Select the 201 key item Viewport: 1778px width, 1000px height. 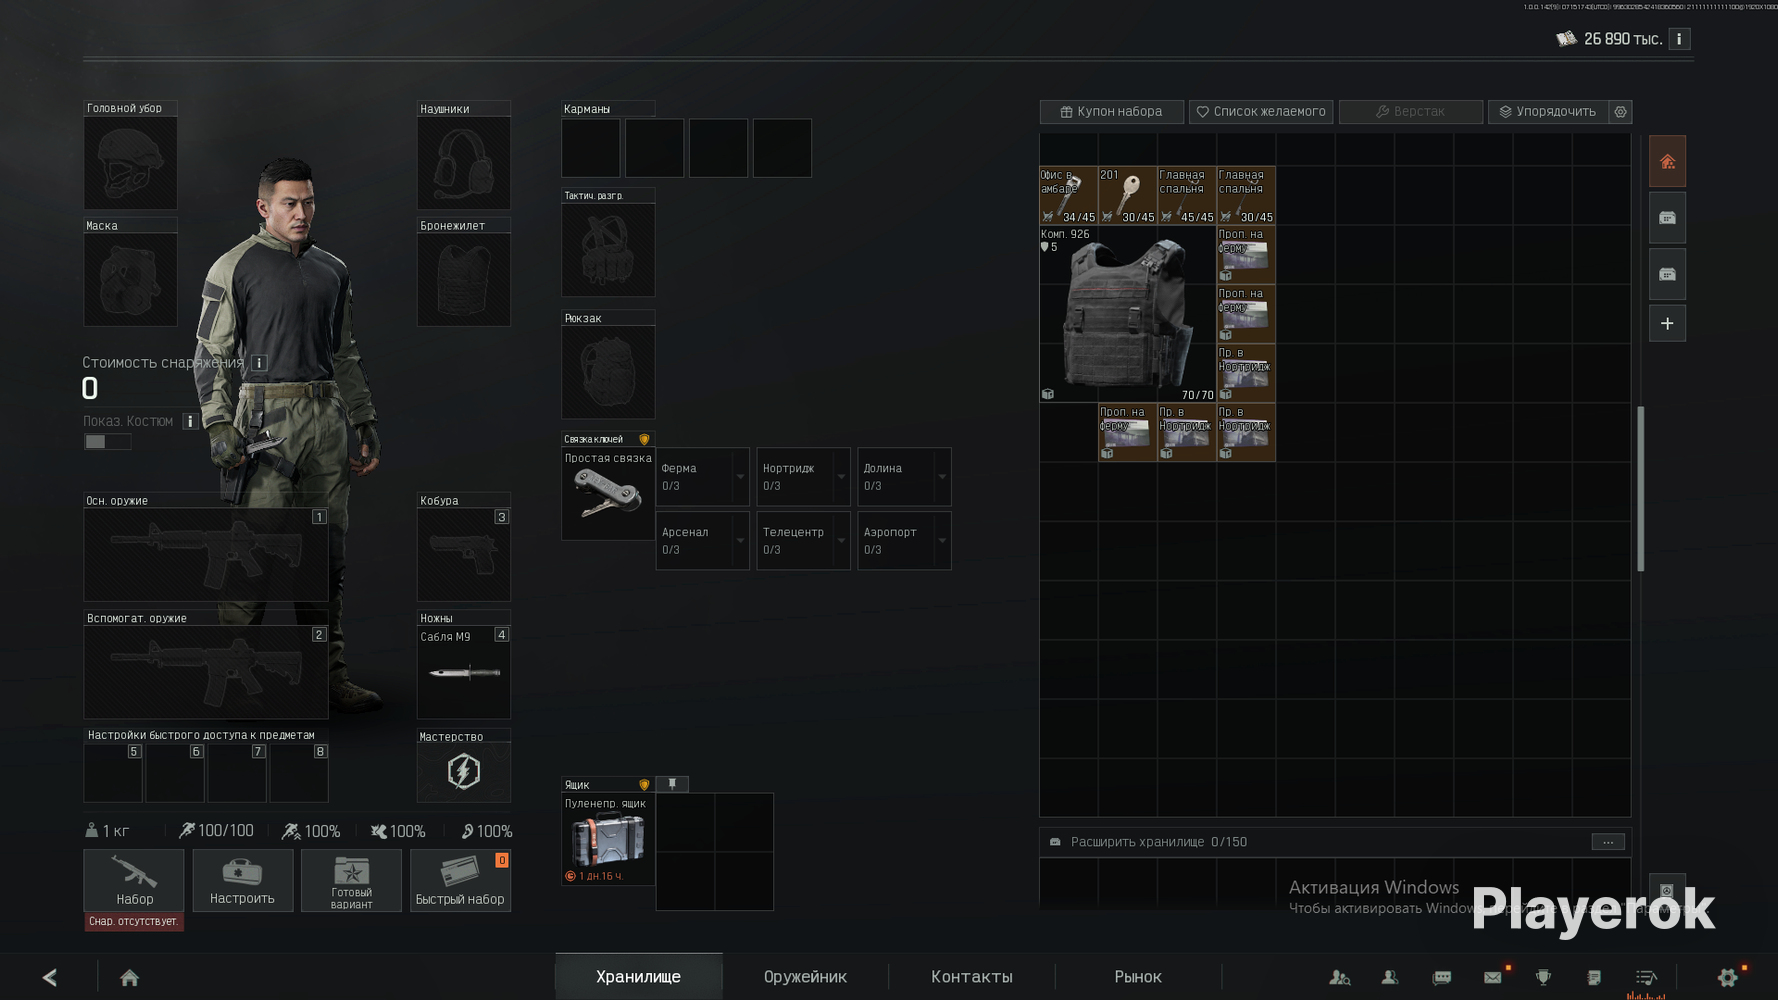pos(1127,195)
